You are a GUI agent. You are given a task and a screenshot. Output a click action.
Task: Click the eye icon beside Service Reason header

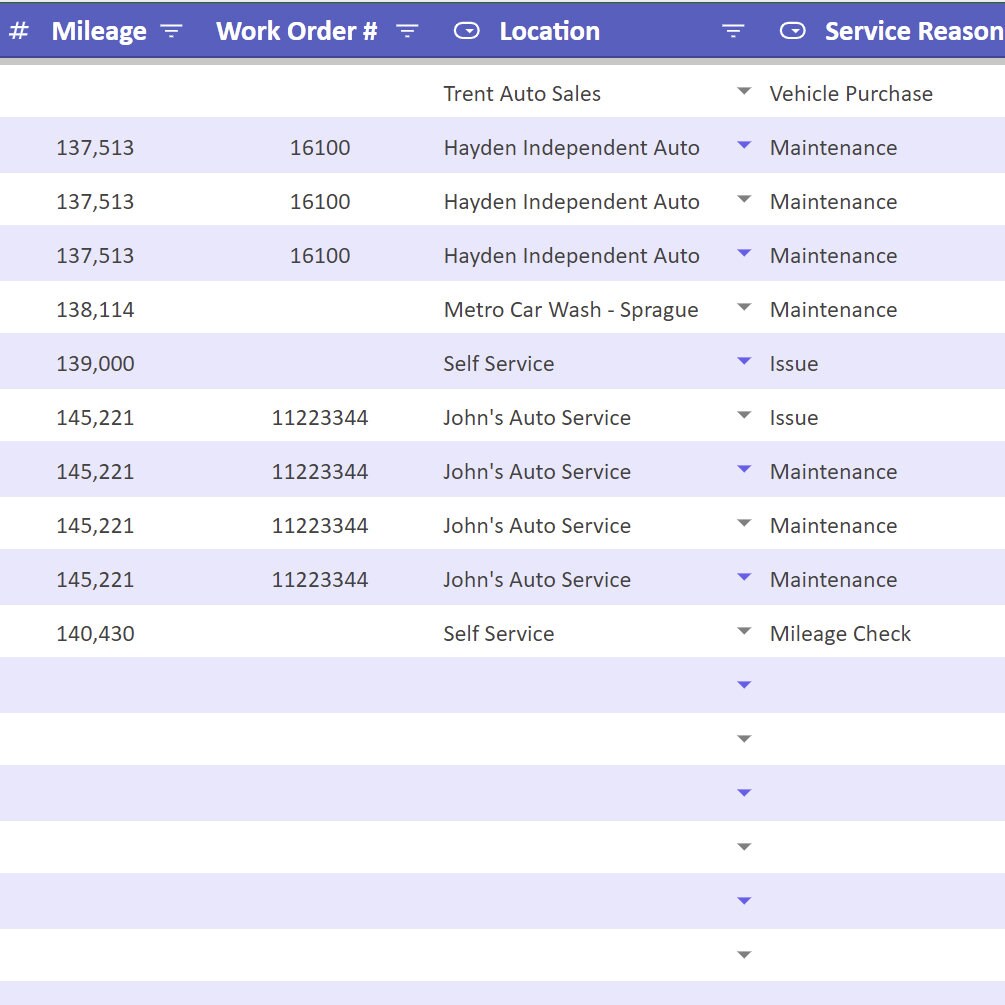coord(791,30)
